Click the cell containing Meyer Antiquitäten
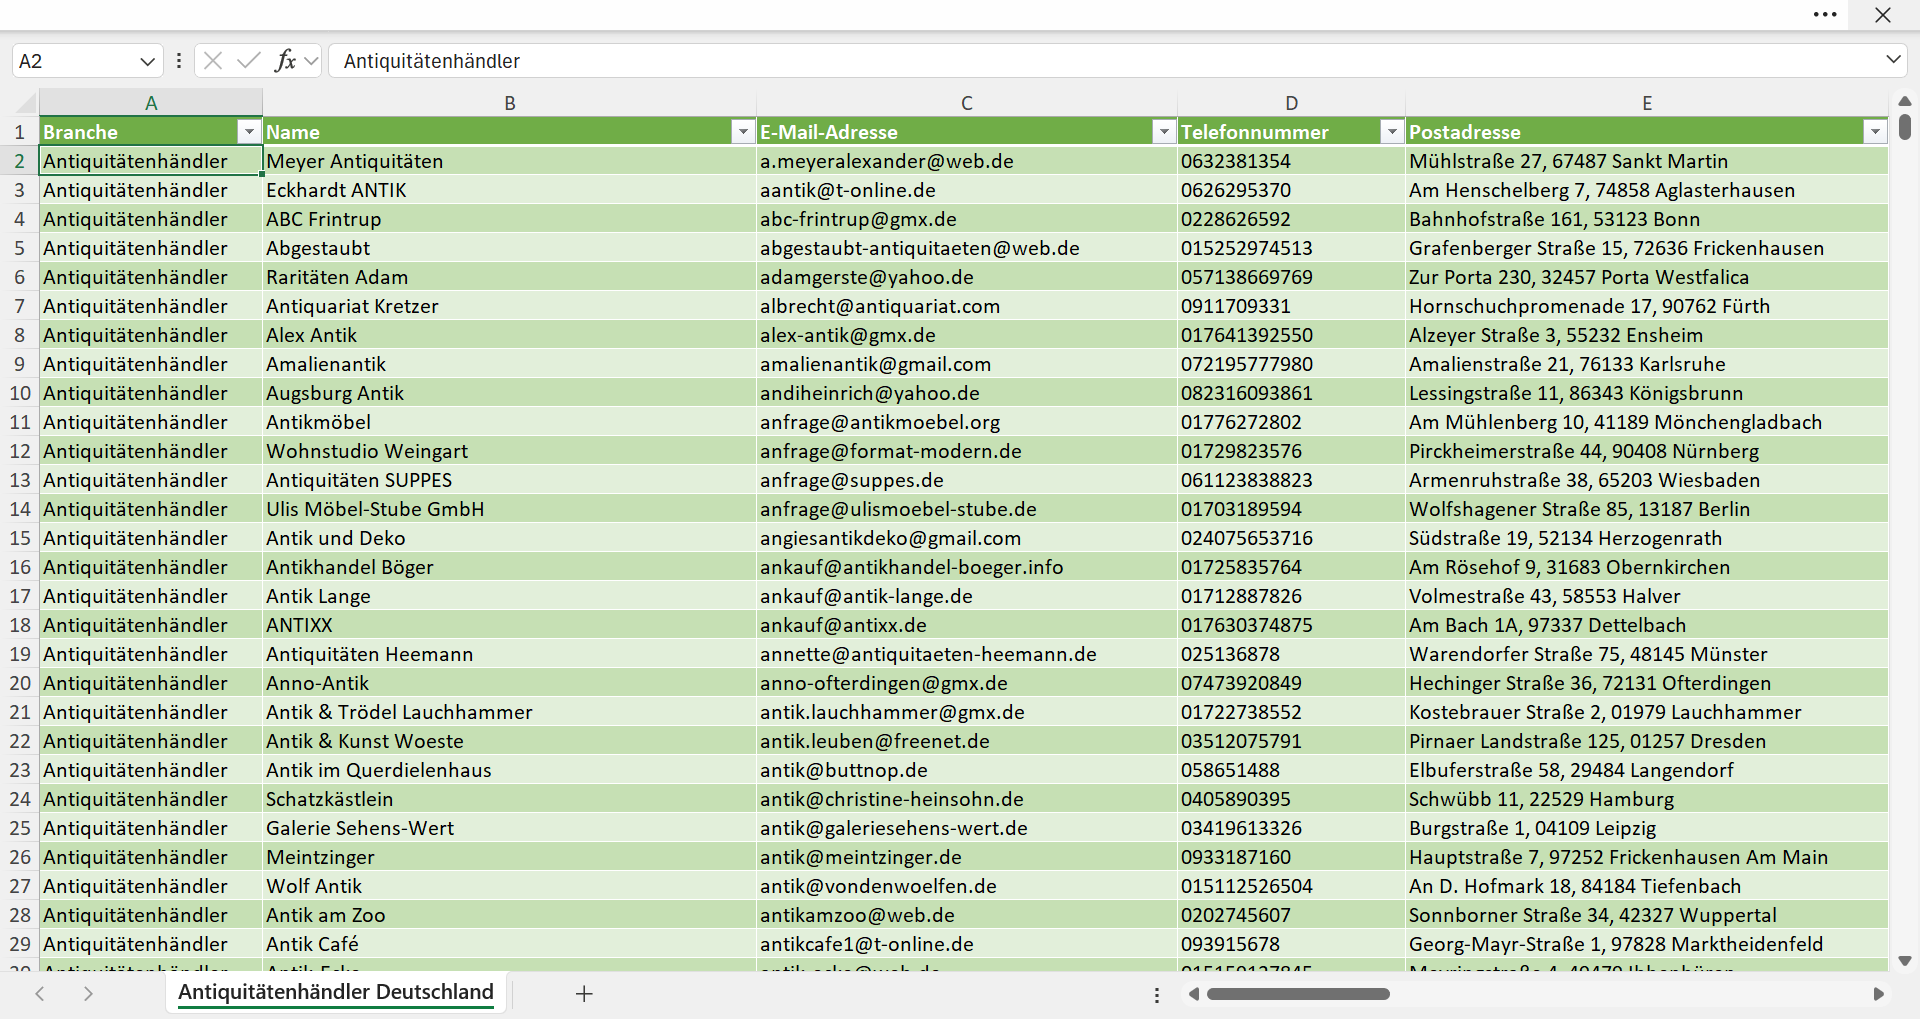The width and height of the screenshot is (1920, 1020). tap(509, 161)
